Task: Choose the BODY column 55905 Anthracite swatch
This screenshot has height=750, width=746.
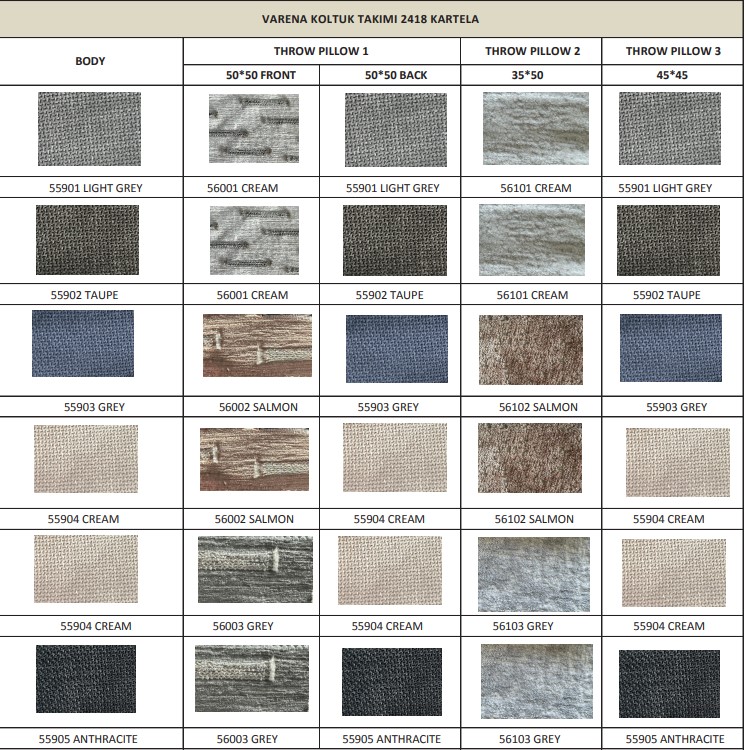Action: pyautogui.click(x=86, y=679)
